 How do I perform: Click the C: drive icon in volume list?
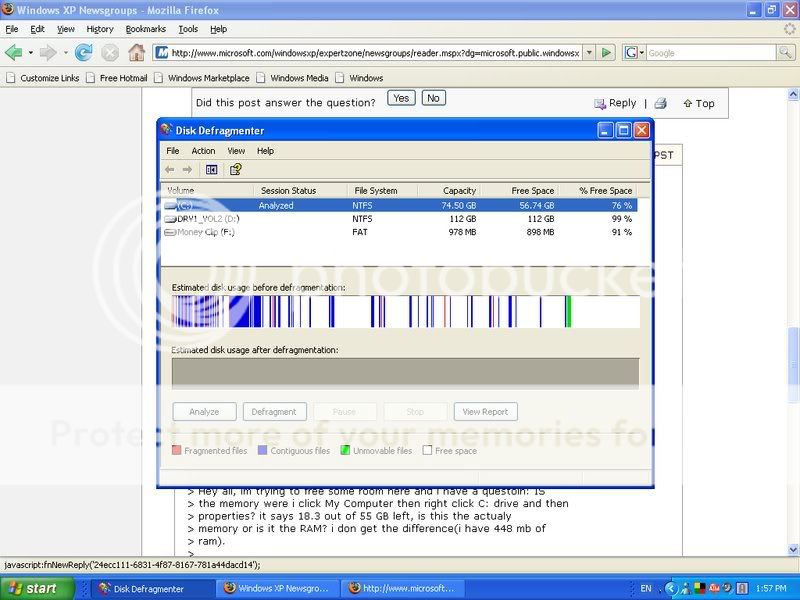170,206
